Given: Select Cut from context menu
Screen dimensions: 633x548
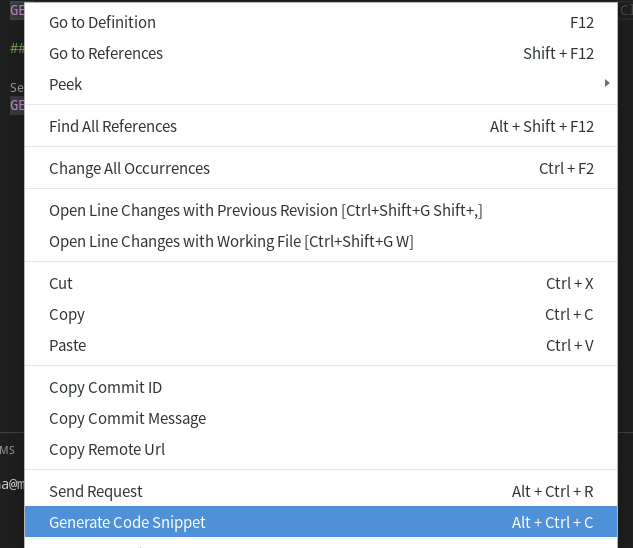Looking at the screenshot, I should (321, 283).
